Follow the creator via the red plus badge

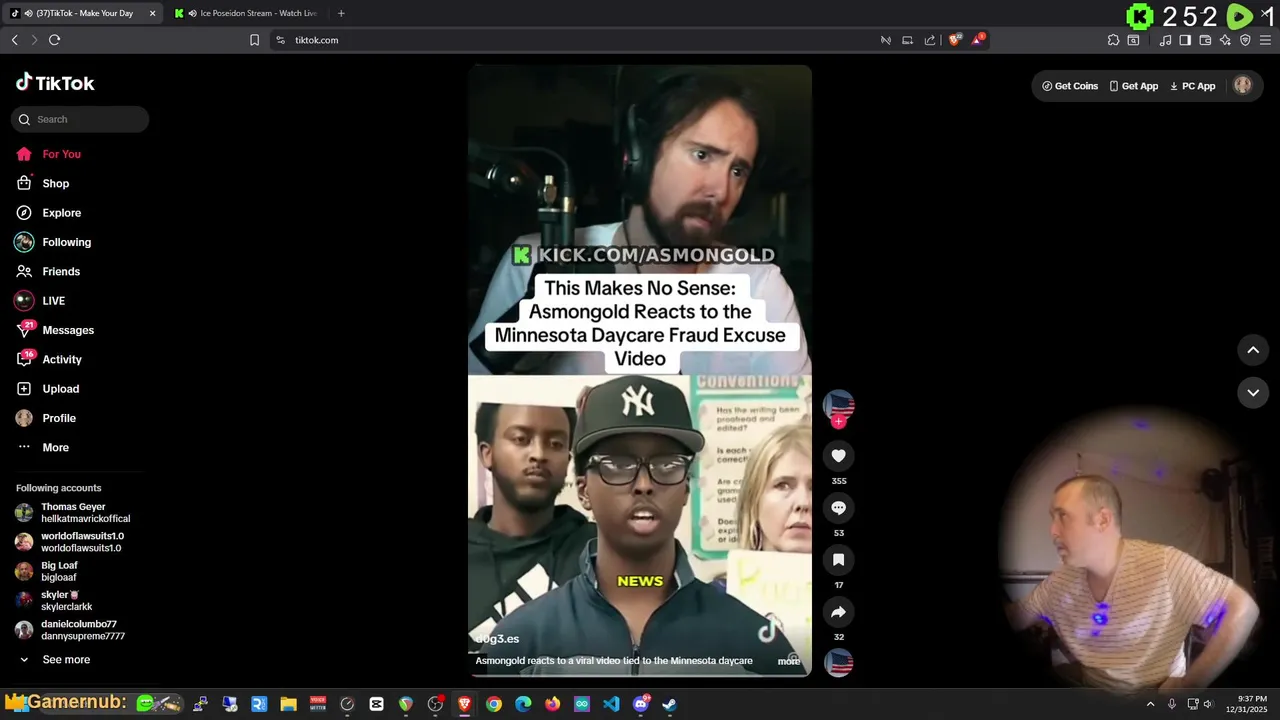[838, 422]
